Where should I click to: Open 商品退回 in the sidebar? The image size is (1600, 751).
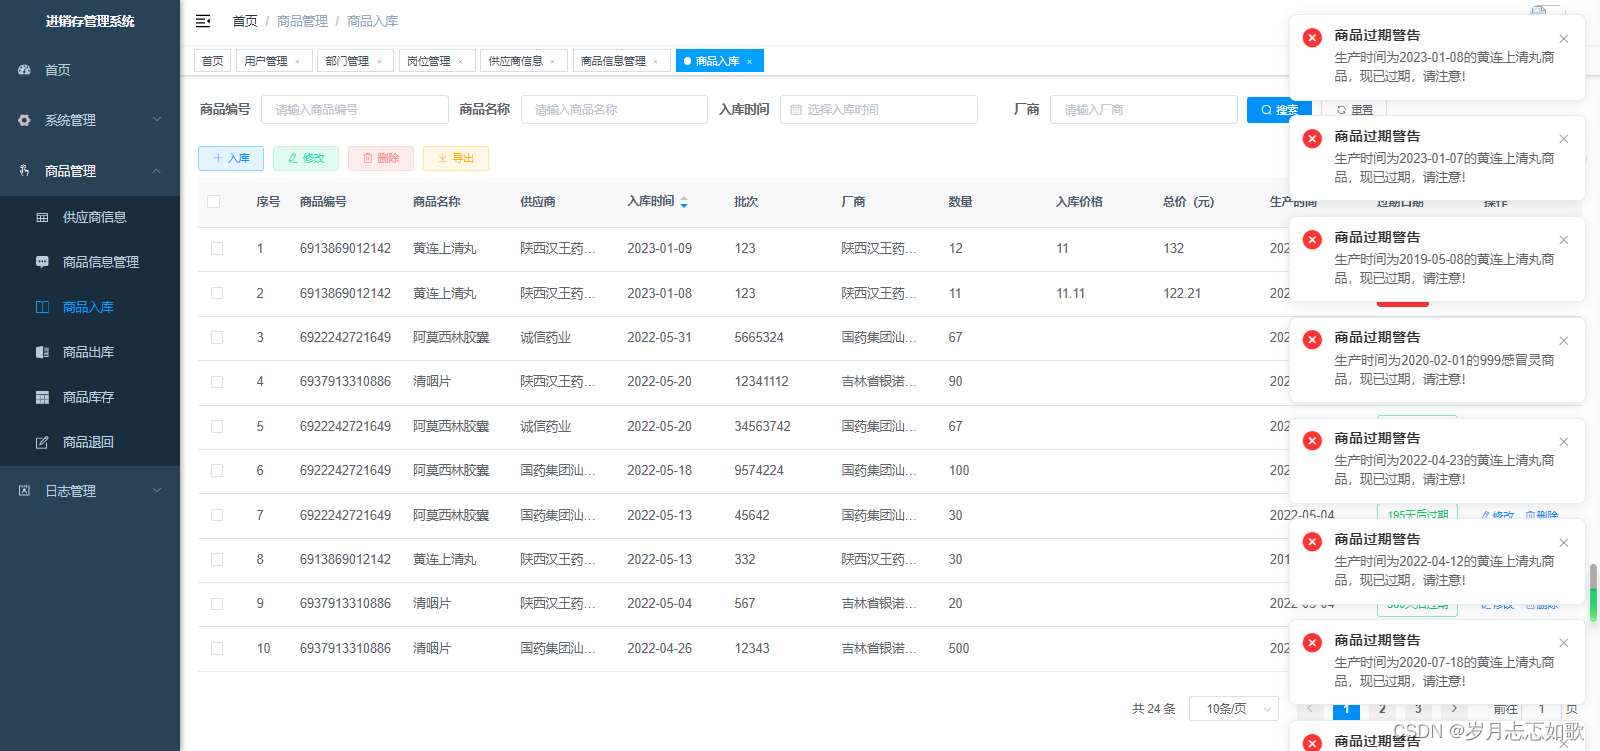(90, 442)
